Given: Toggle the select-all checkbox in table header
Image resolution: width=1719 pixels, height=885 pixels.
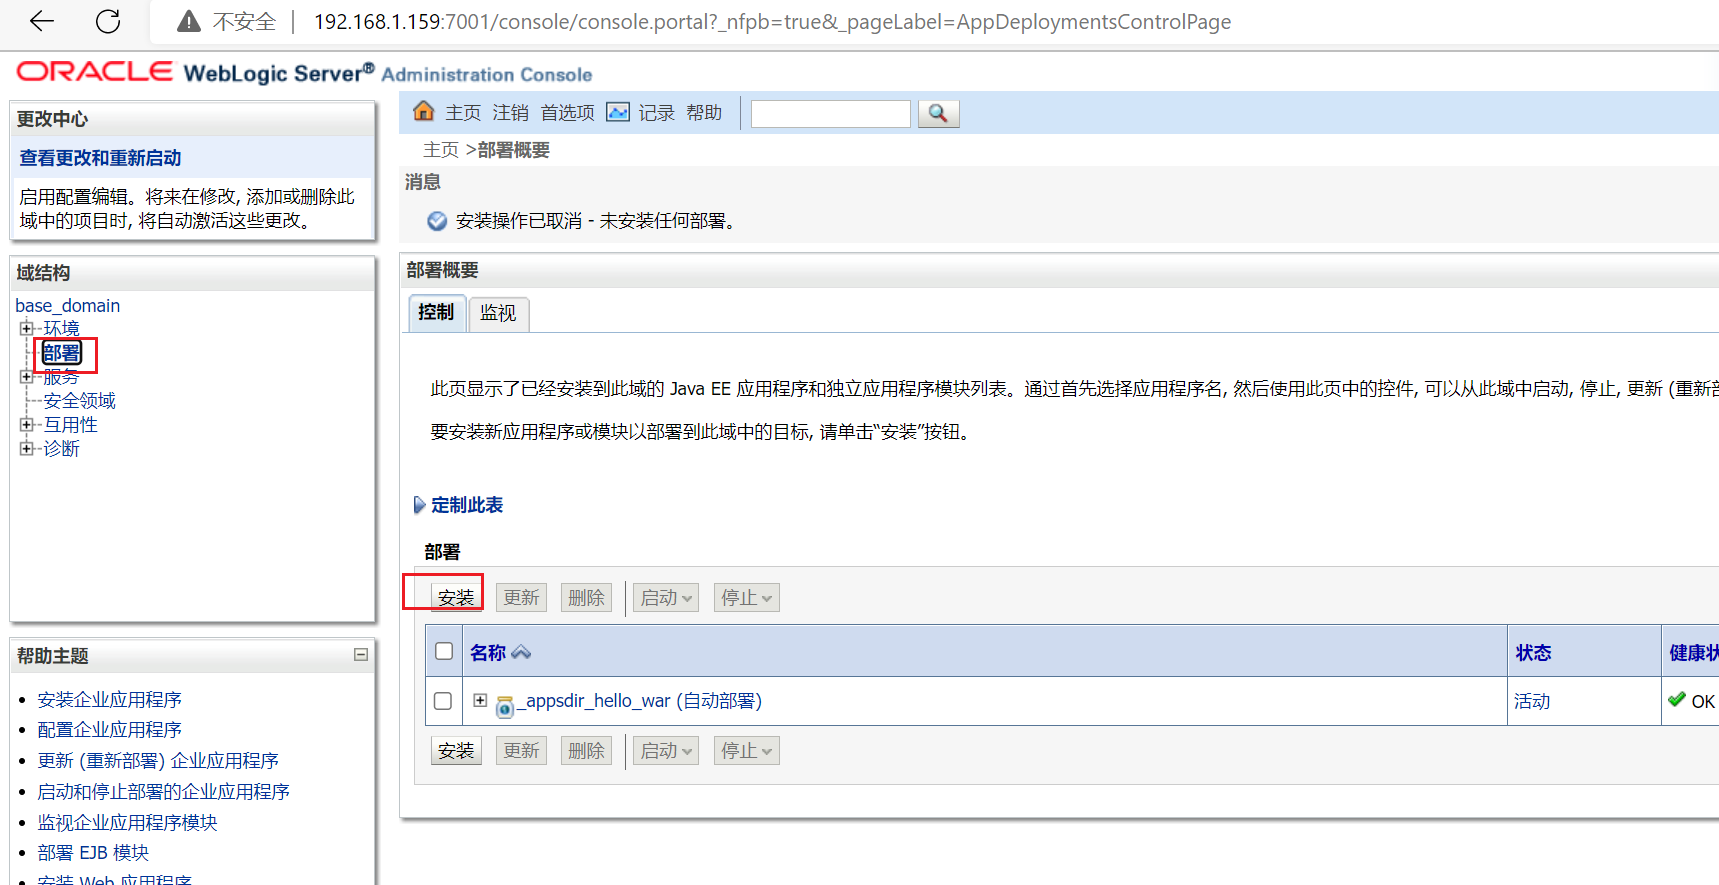Looking at the screenshot, I should point(444,651).
